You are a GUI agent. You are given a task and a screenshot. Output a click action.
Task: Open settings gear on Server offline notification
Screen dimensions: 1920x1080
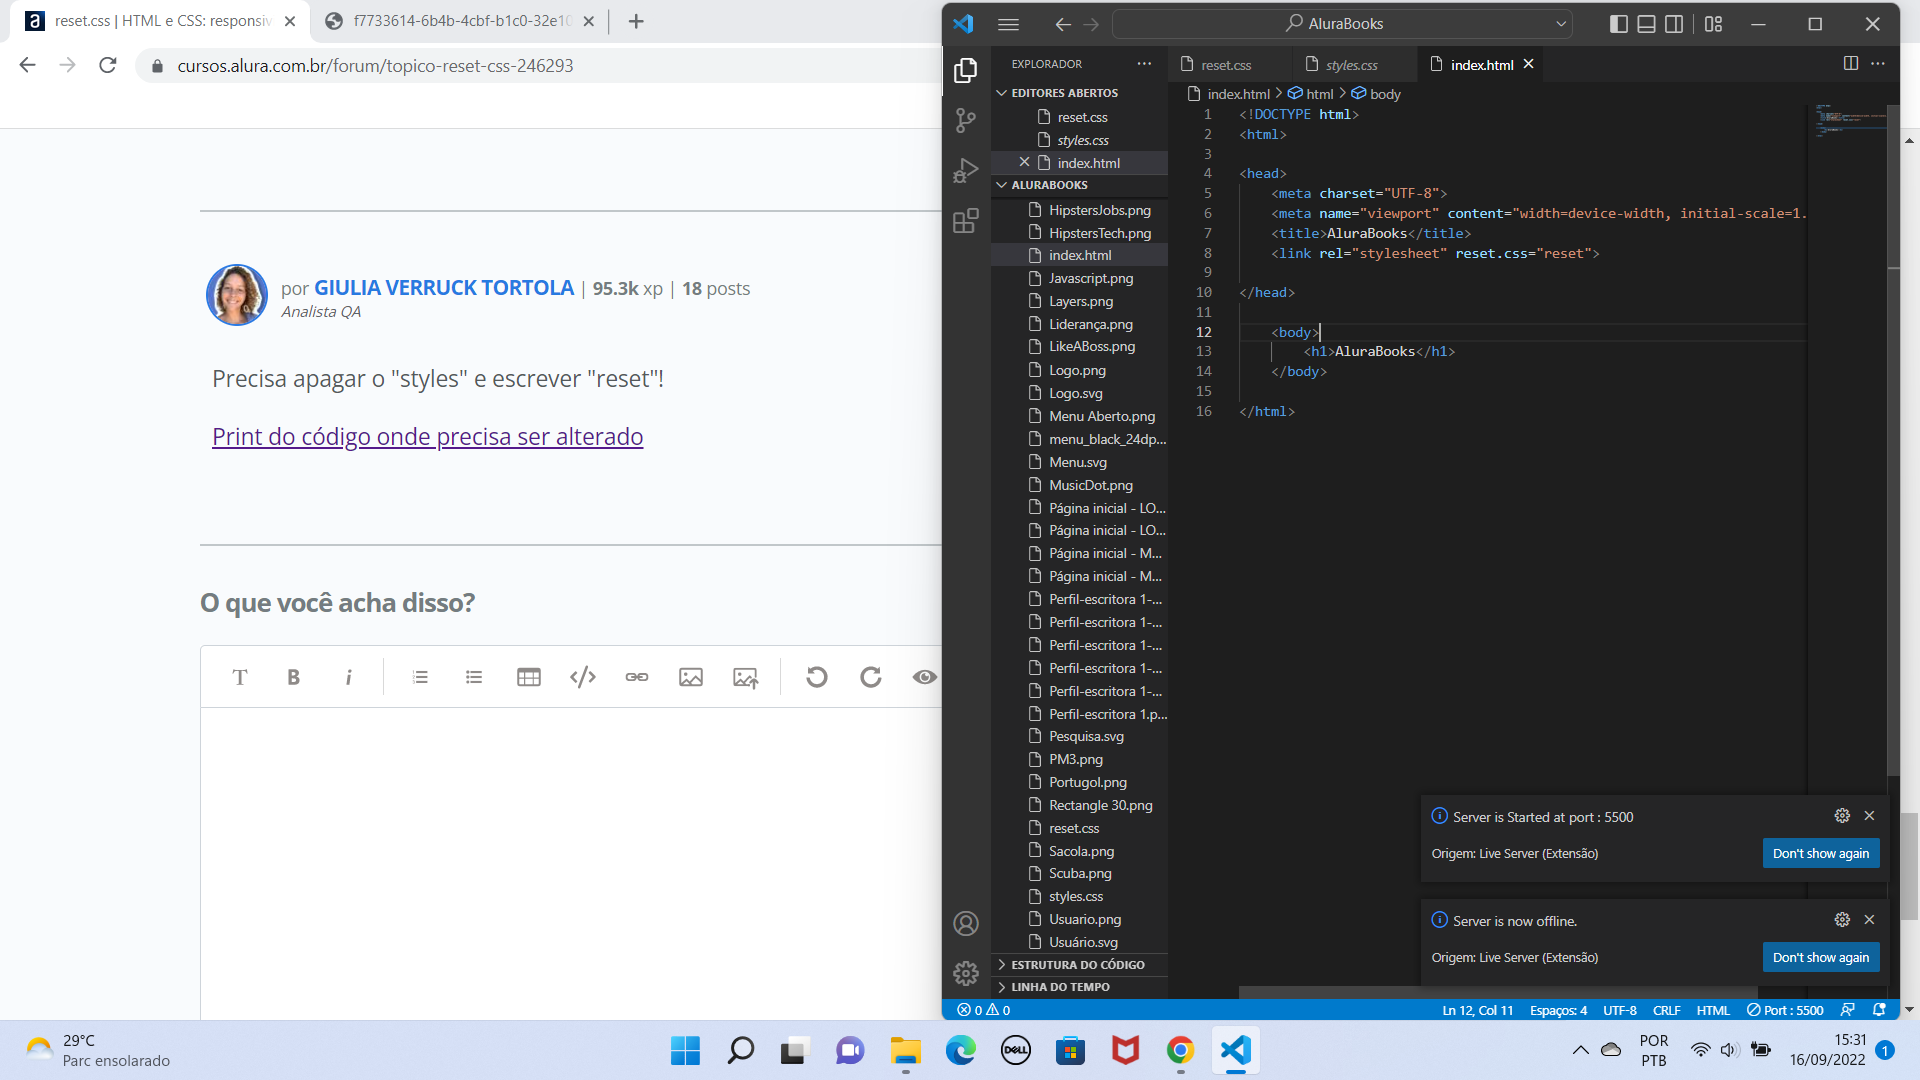1842,920
